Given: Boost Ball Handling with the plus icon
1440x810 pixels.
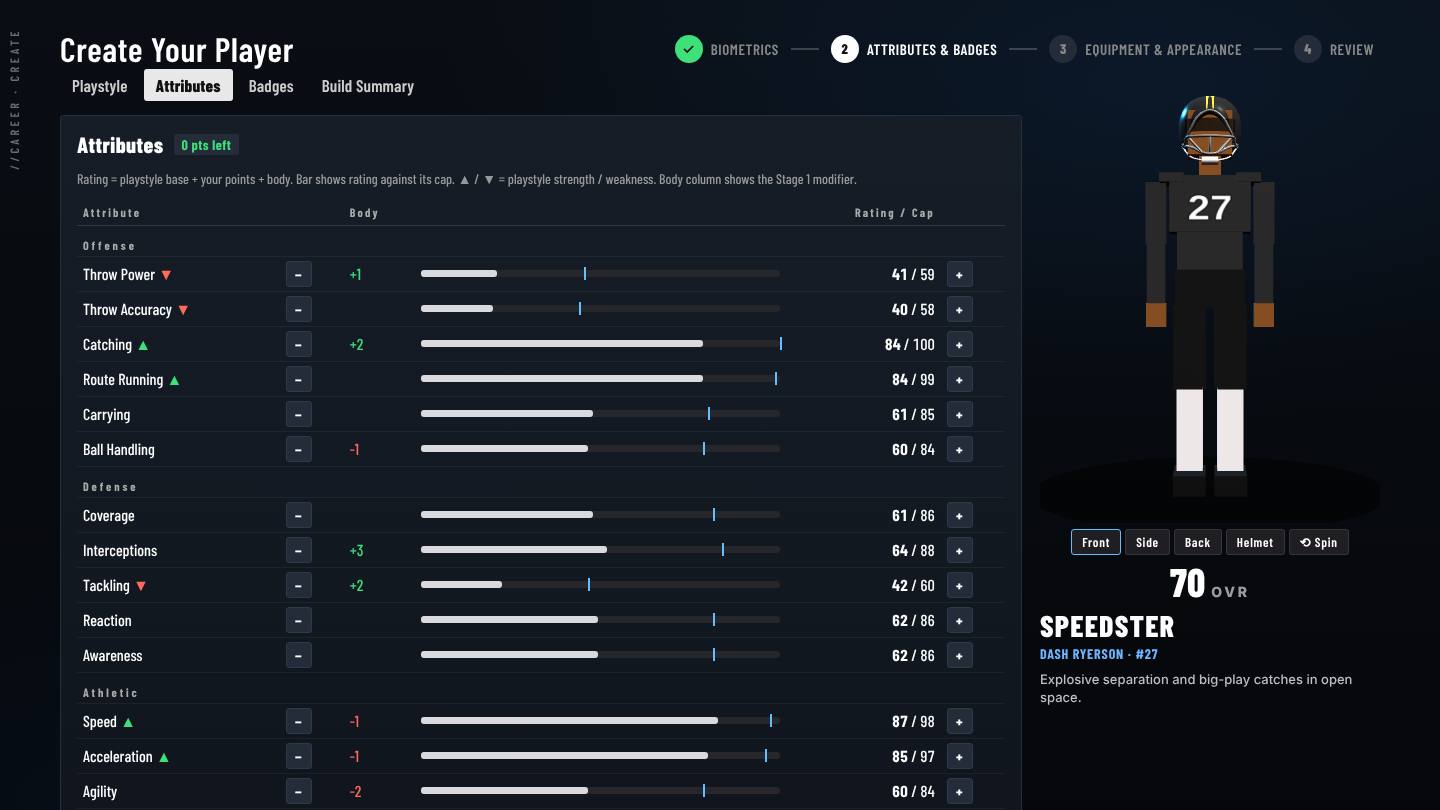Looking at the screenshot, I should click(959, 449).
